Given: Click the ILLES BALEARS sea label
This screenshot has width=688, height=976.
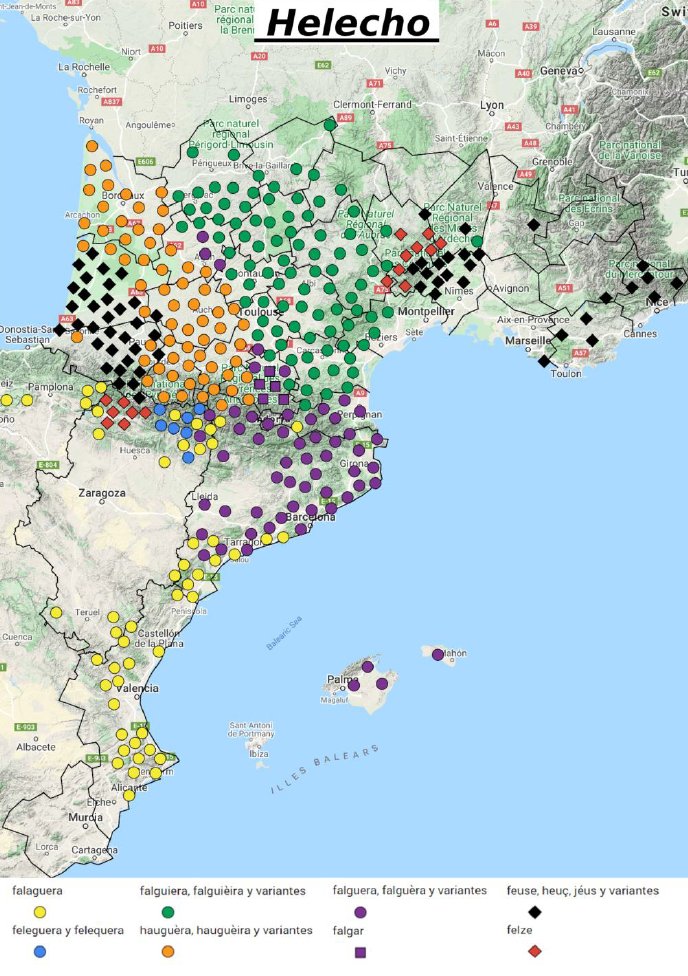Looking at the screenshot, I should tap(324, 769).
